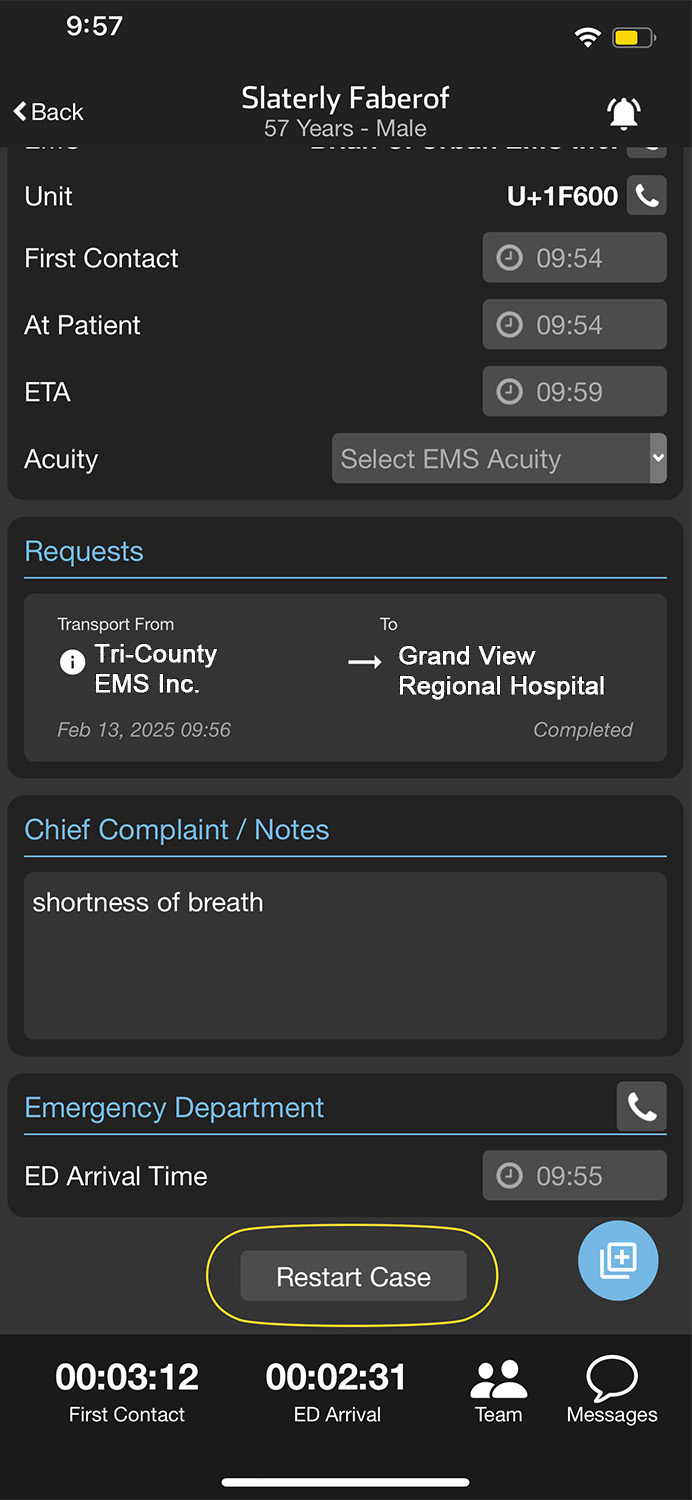Call the Emergency Department phone icon

(641, 1107)
